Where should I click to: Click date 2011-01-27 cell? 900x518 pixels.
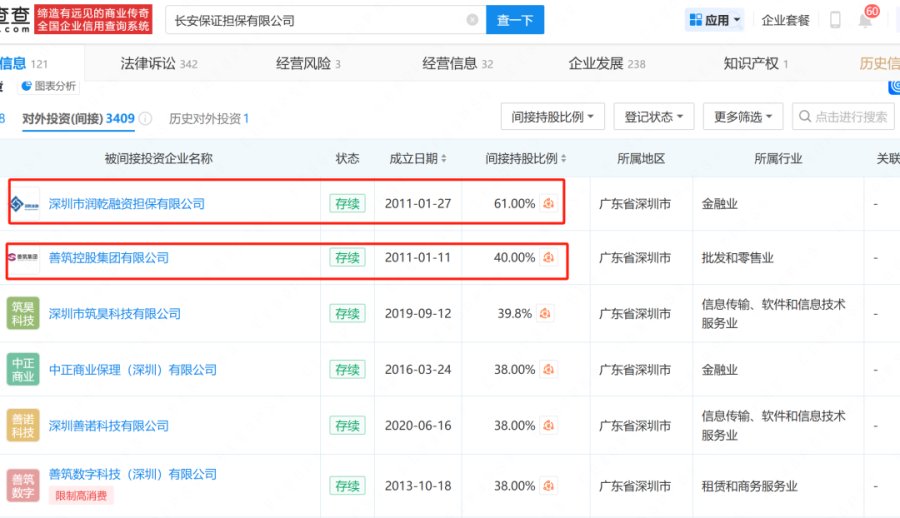pos(418,203)
